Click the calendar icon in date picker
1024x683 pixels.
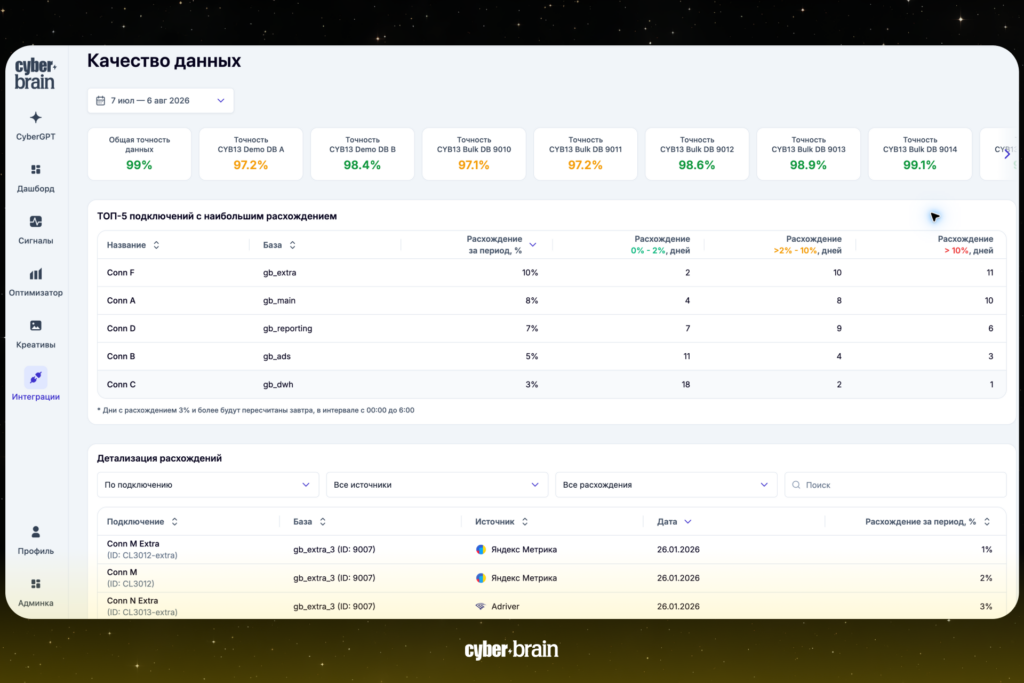pos(101,101)
